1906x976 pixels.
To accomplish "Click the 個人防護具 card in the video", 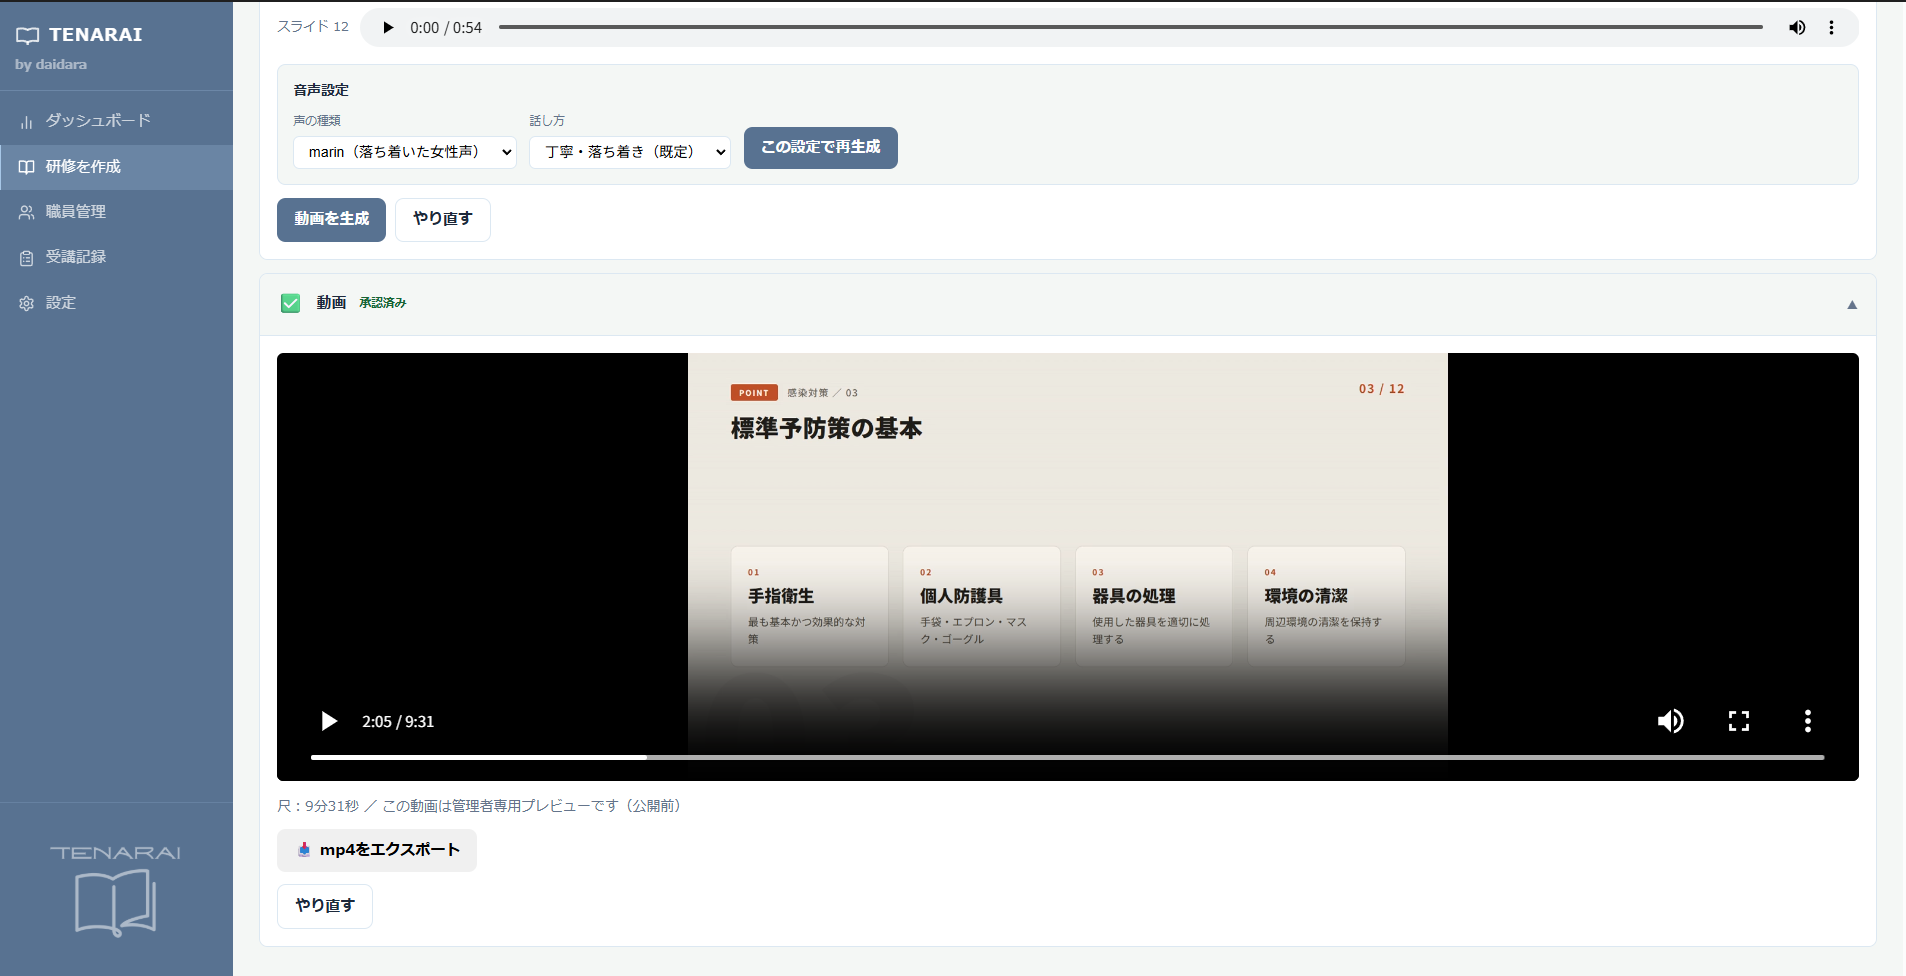I will (982, 606).
